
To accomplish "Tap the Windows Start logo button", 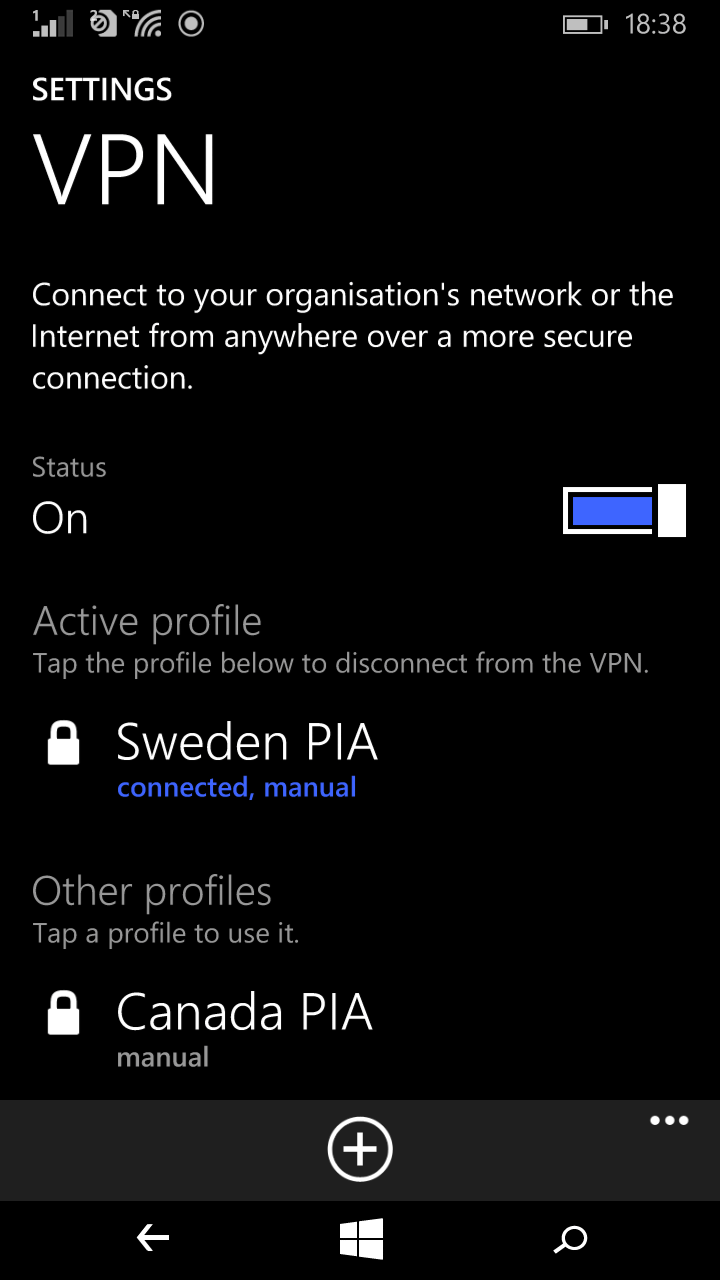I will 360,1240.
